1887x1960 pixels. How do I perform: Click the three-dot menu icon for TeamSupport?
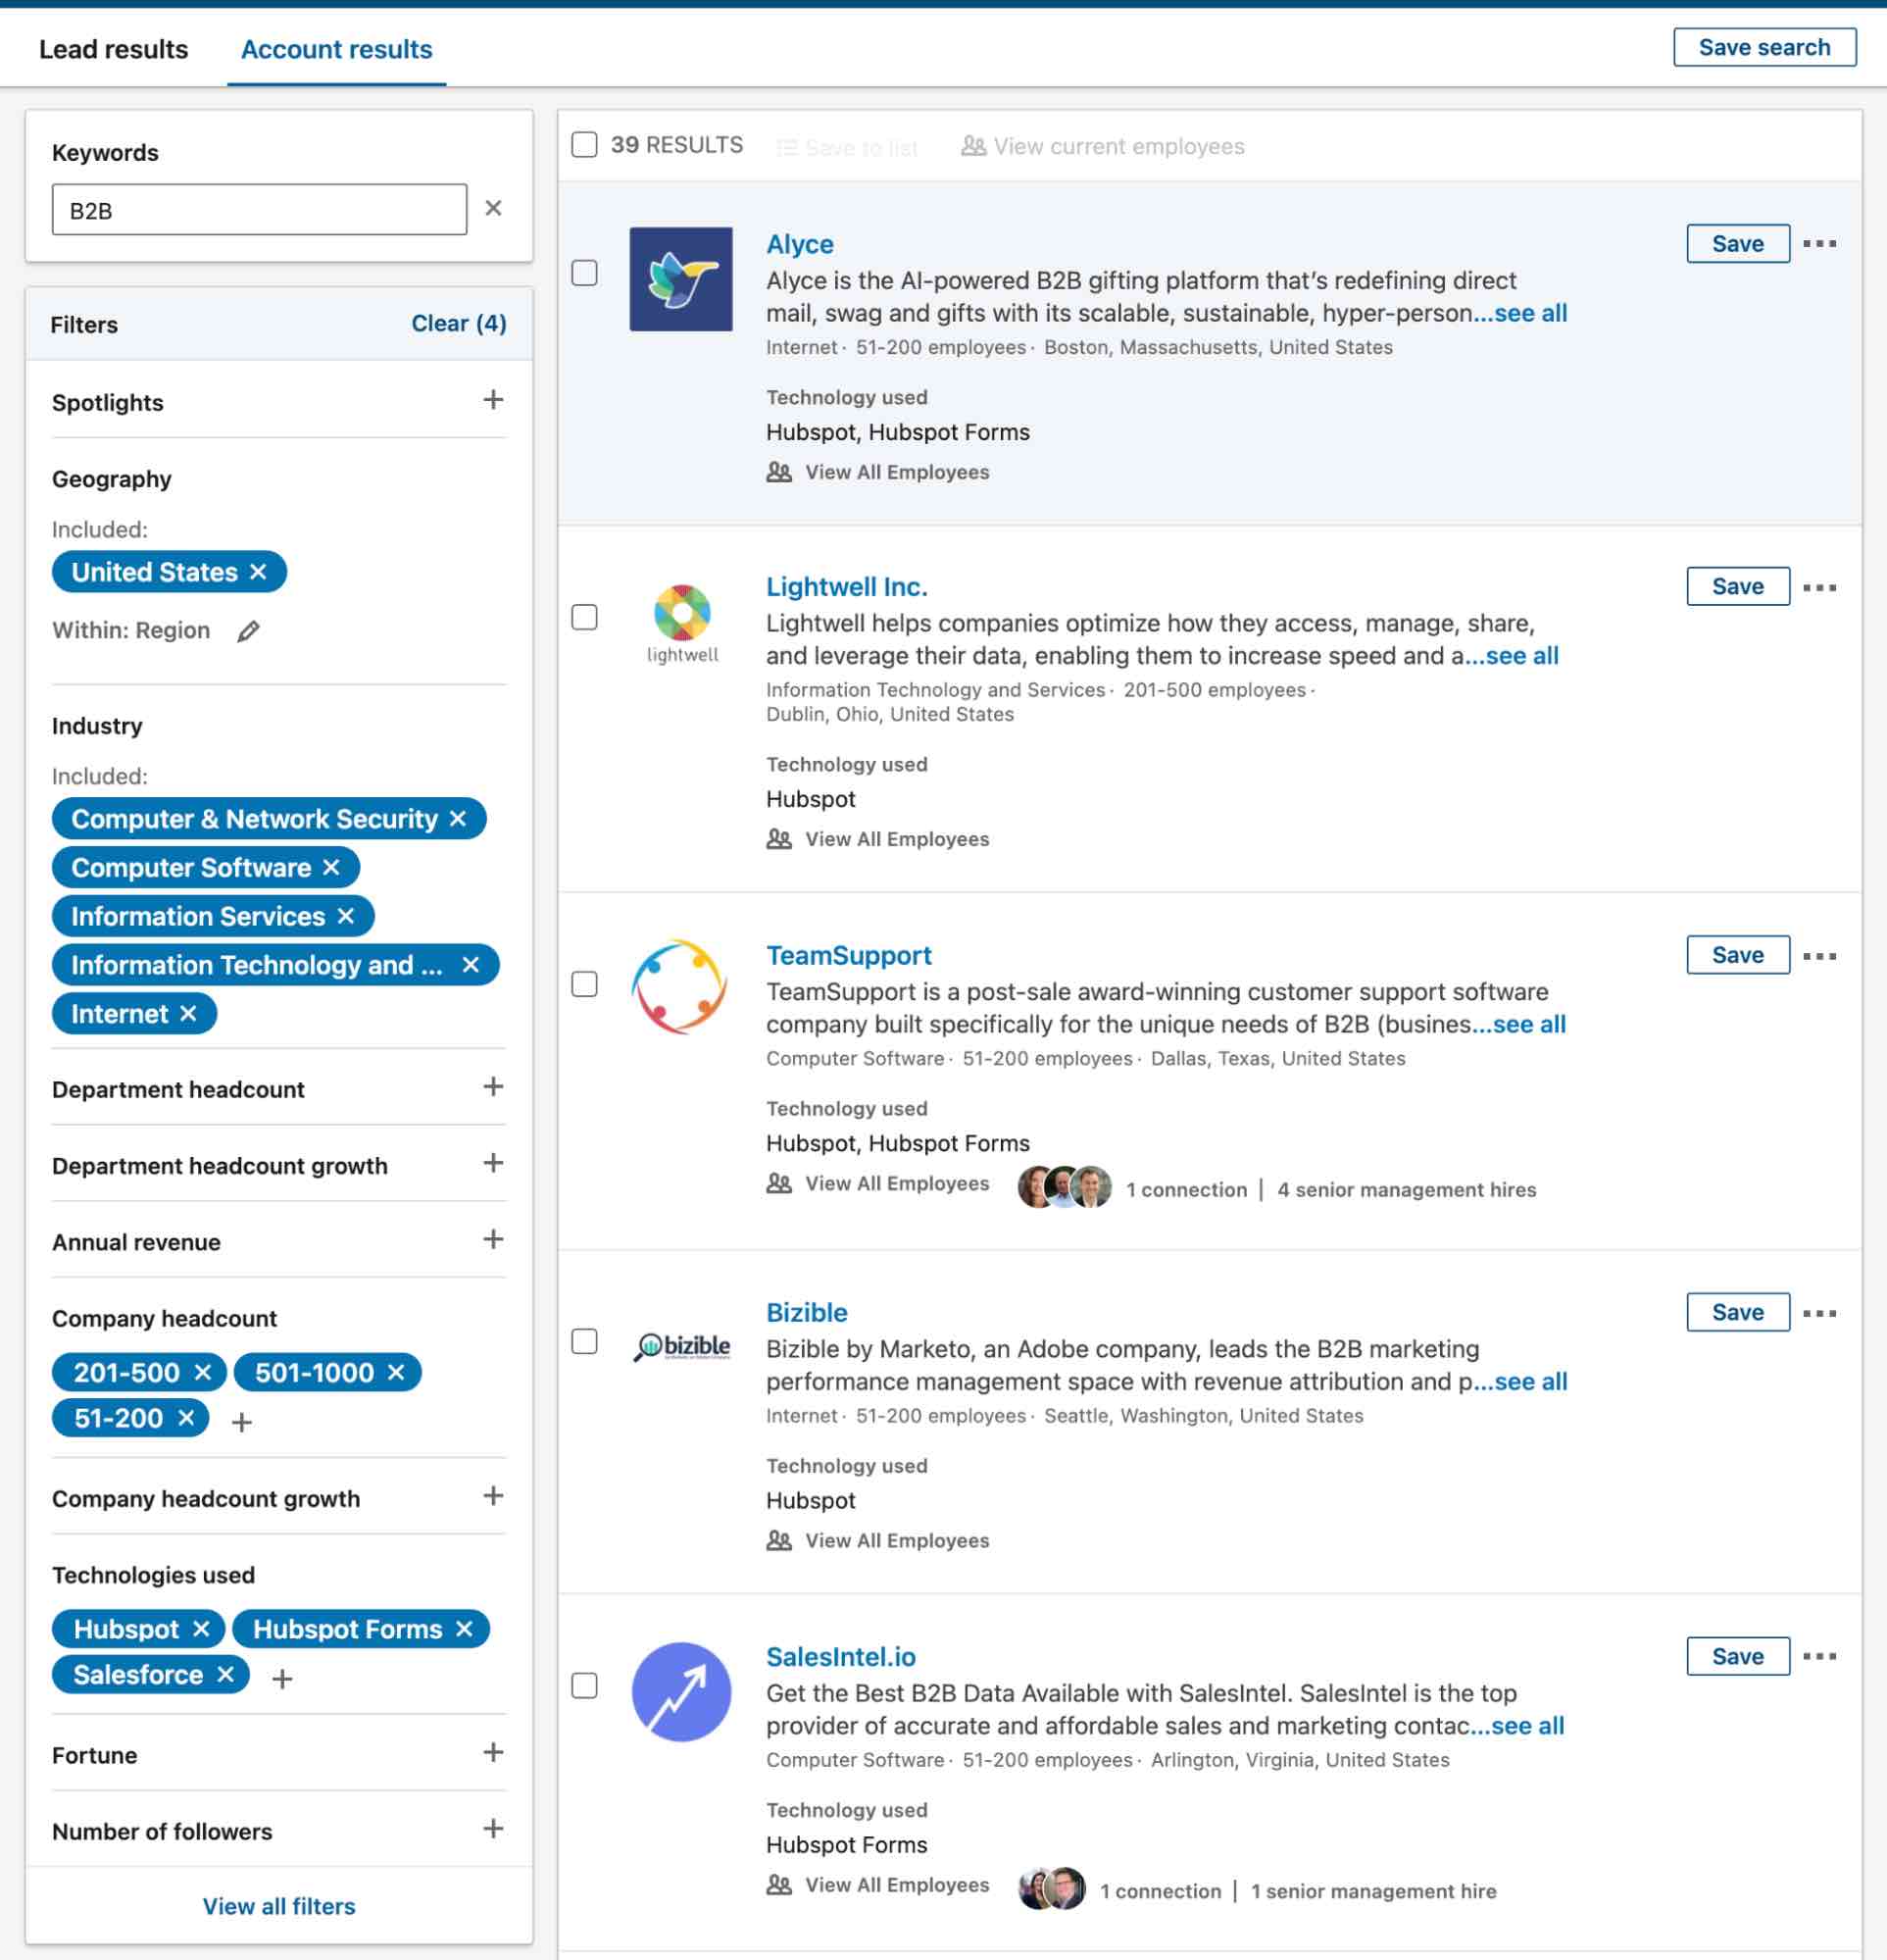[1822, 954]
